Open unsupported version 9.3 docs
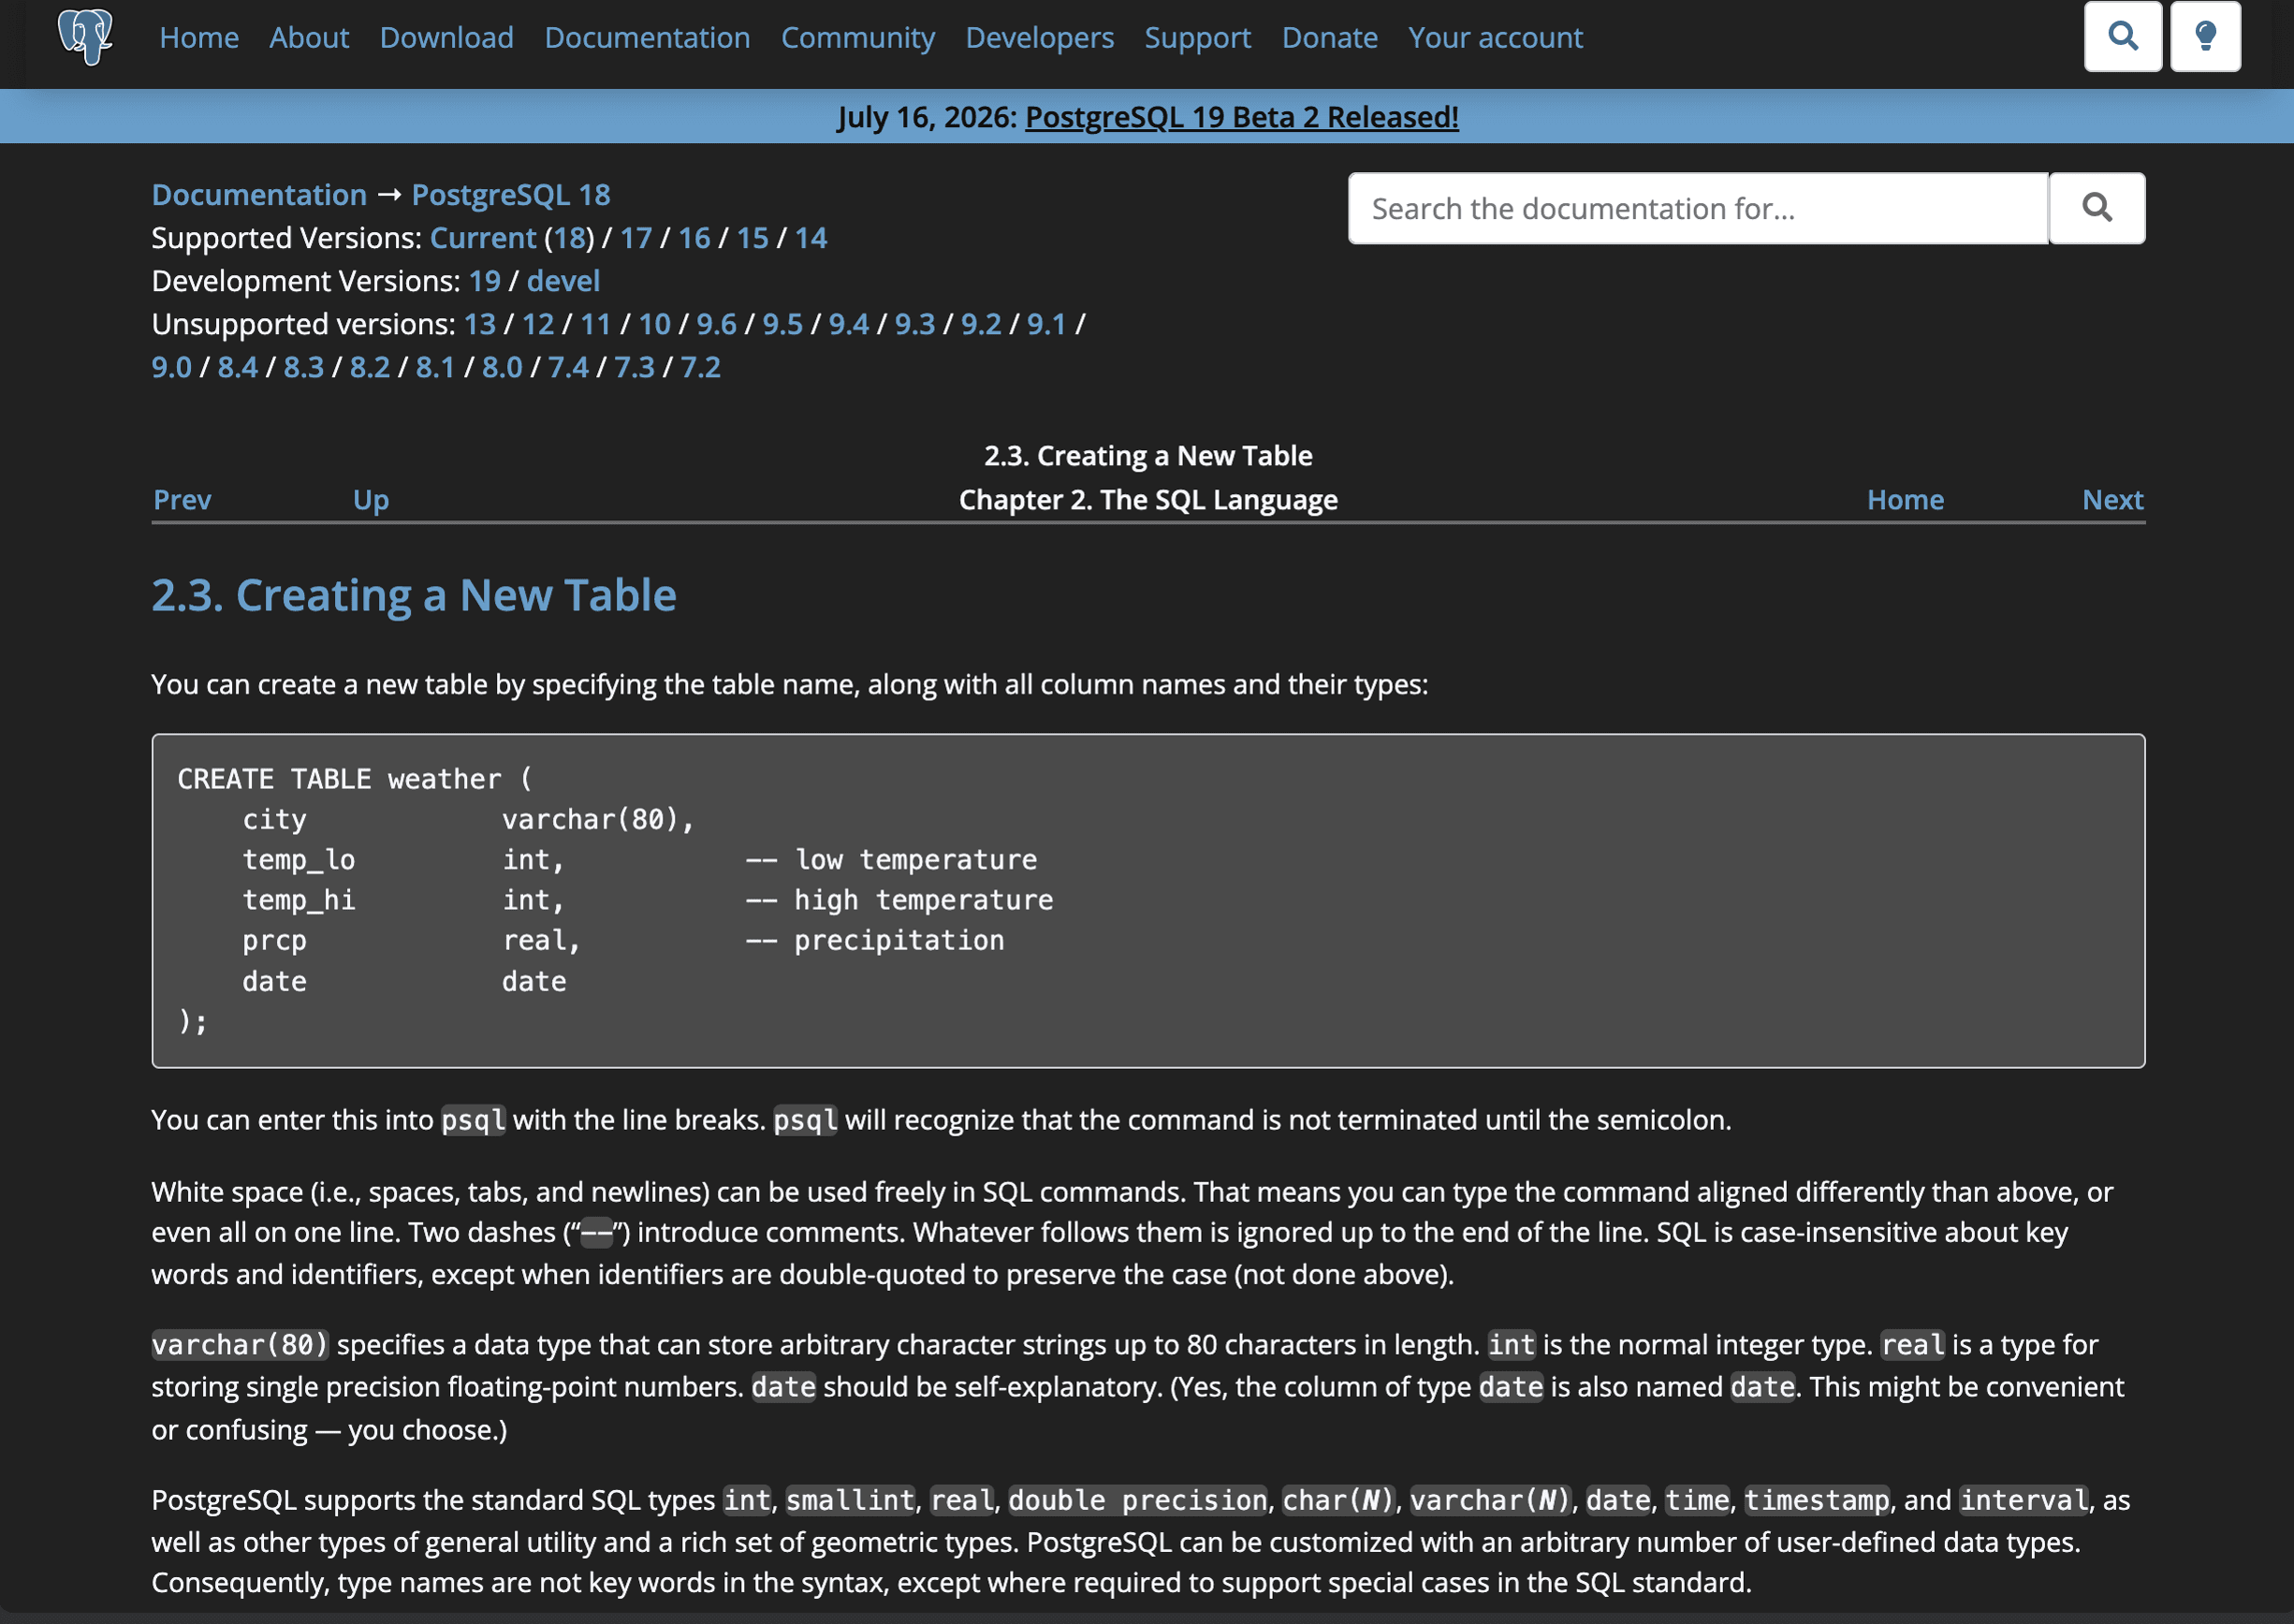This screenshot has width=2294, height=1624. pos(915,324)
